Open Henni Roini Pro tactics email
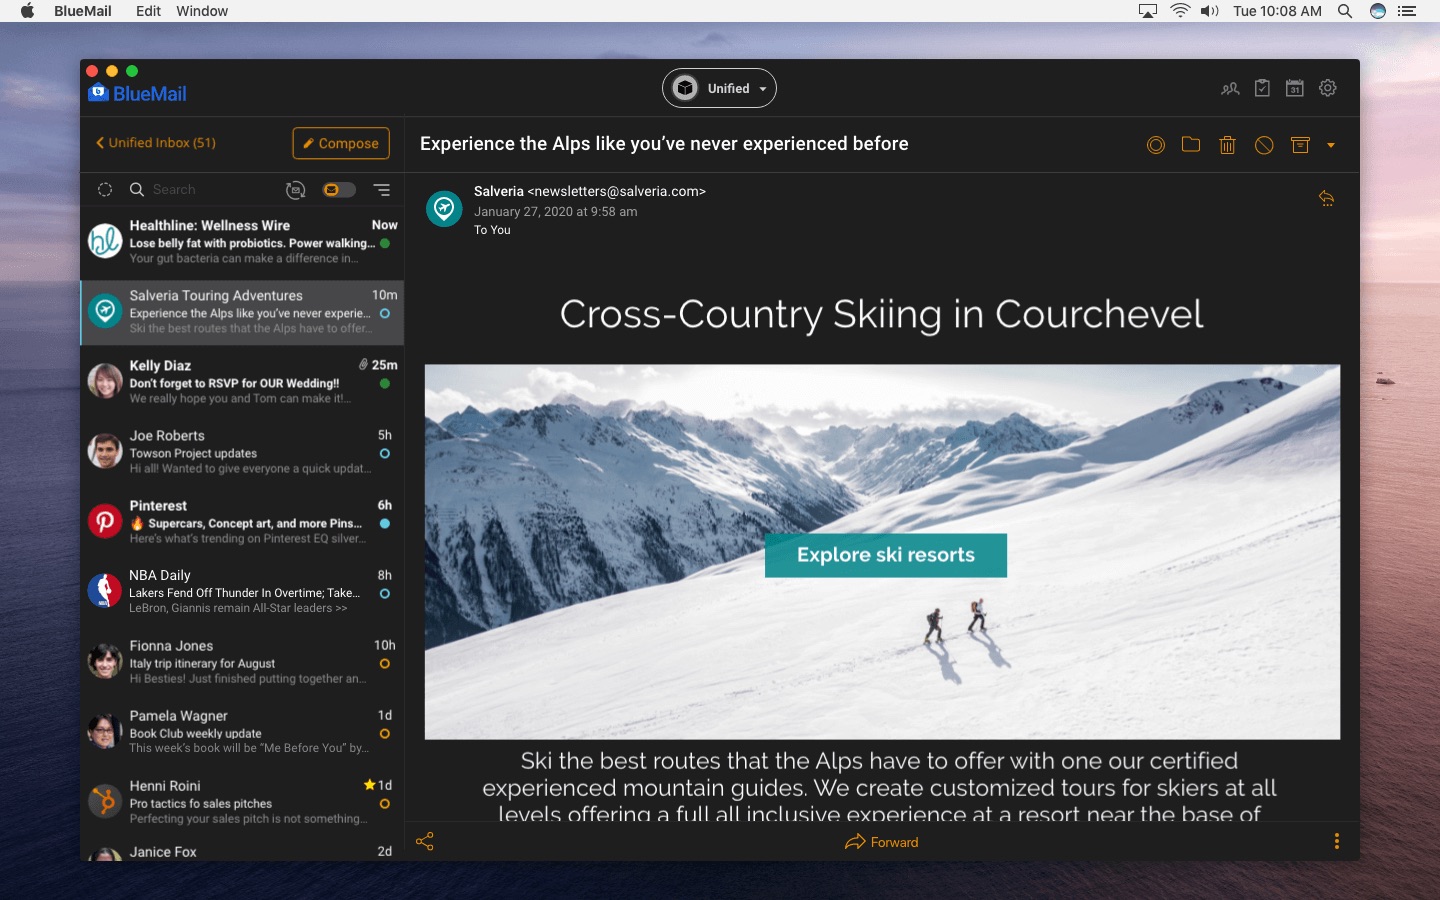This screenshot has height=900, width=1440. [242, 801]
